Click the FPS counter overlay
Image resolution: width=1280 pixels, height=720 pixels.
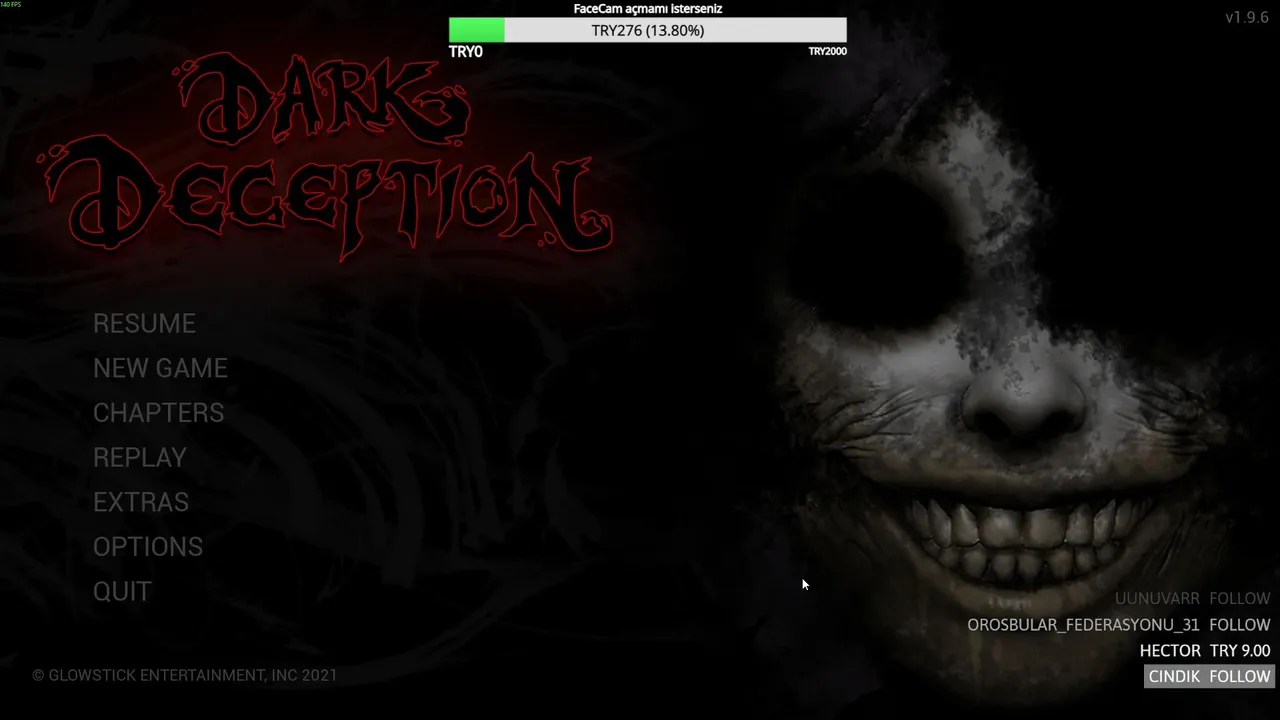click(x=10, y=4)
